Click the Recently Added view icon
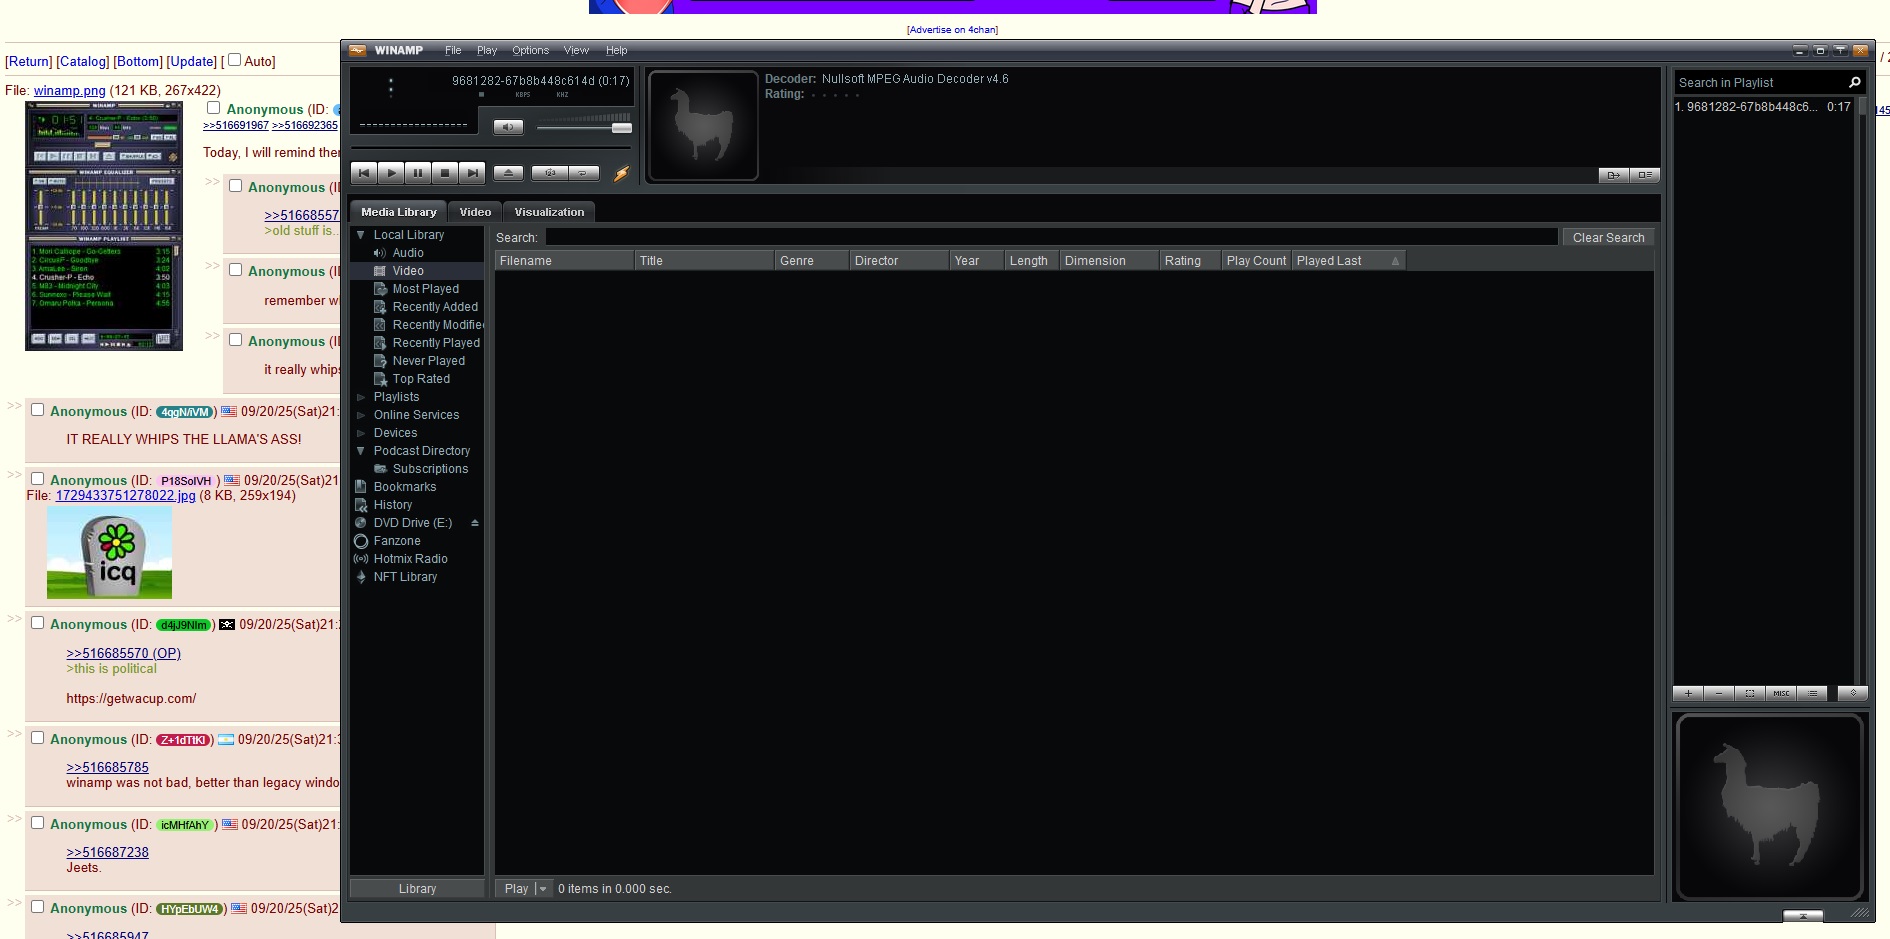The width and height of the screenshot is (1890, 939). [380, 307]
